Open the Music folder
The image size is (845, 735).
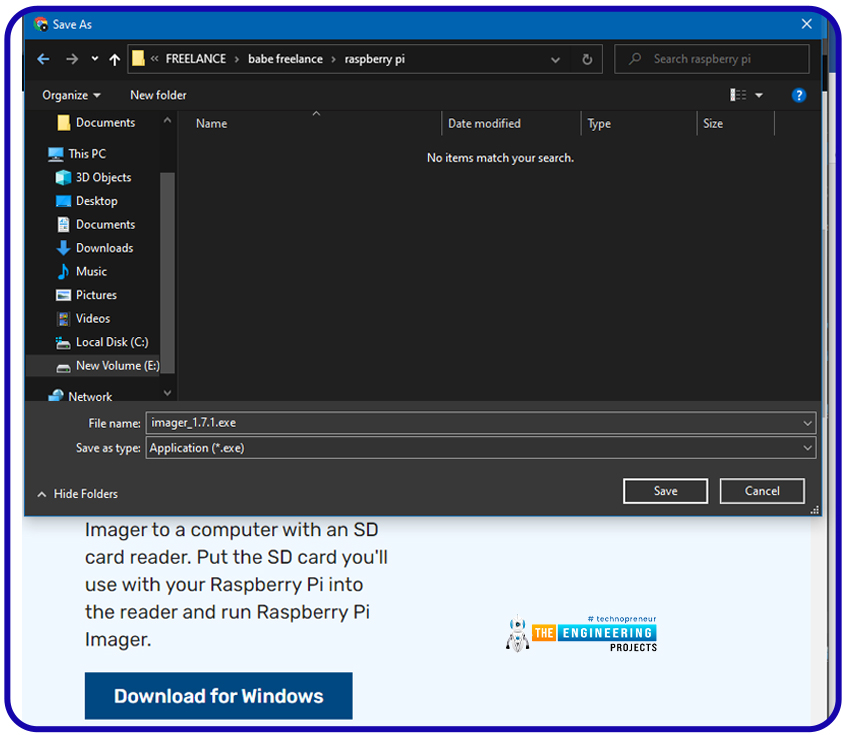(x=91, y=272)
